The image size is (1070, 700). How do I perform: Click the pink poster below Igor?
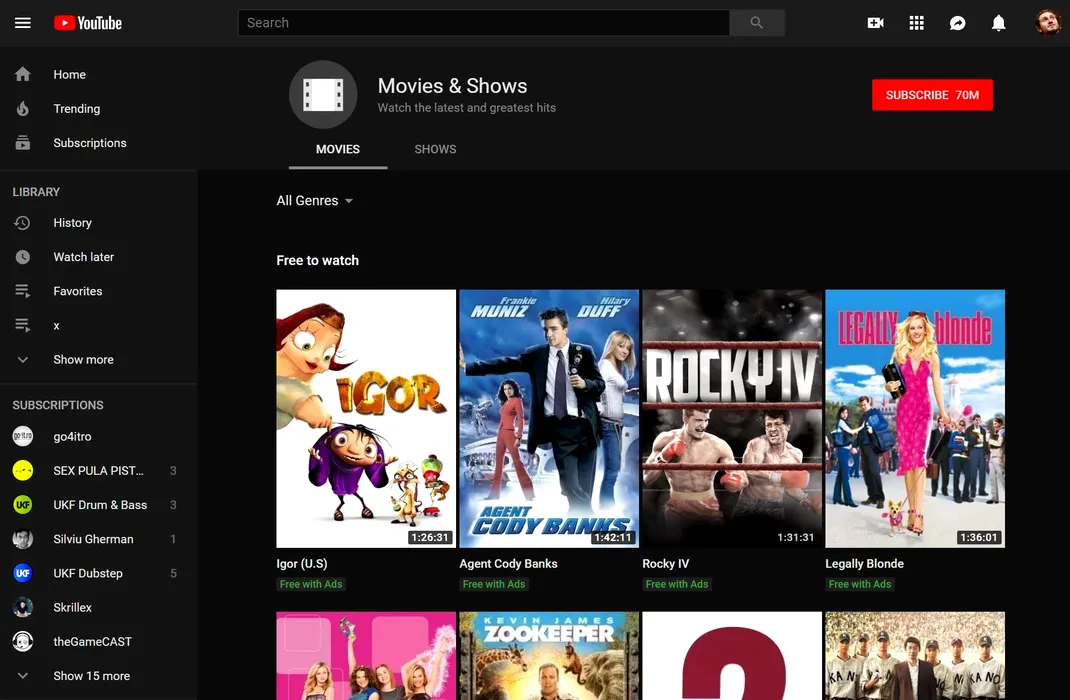coord(366,656)
